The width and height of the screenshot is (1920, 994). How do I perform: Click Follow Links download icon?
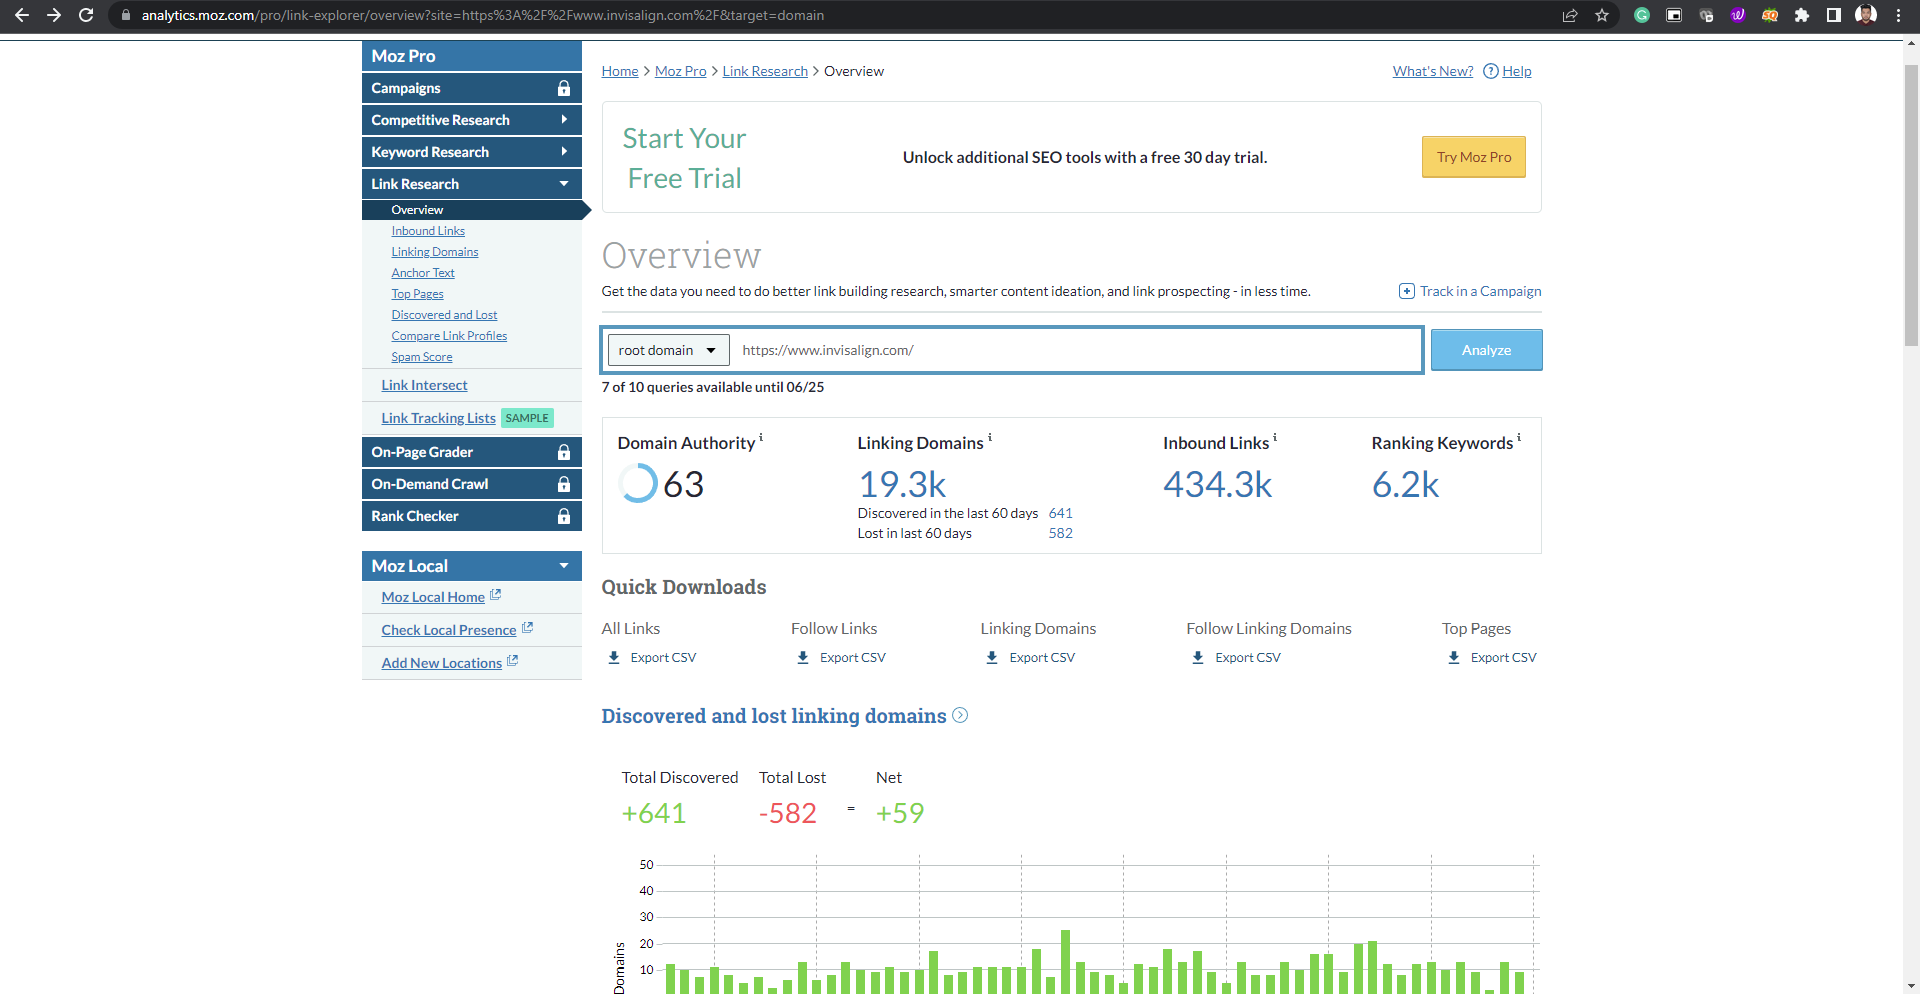(x=803, y=657)
